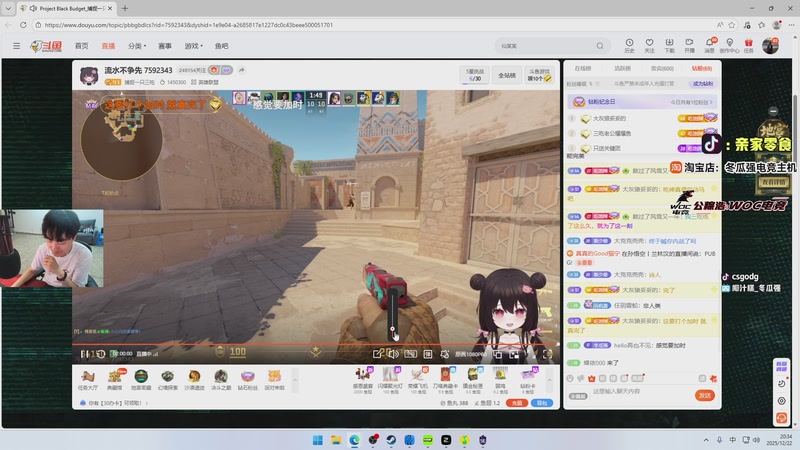Click the streamer avatar next to room title

89,75
